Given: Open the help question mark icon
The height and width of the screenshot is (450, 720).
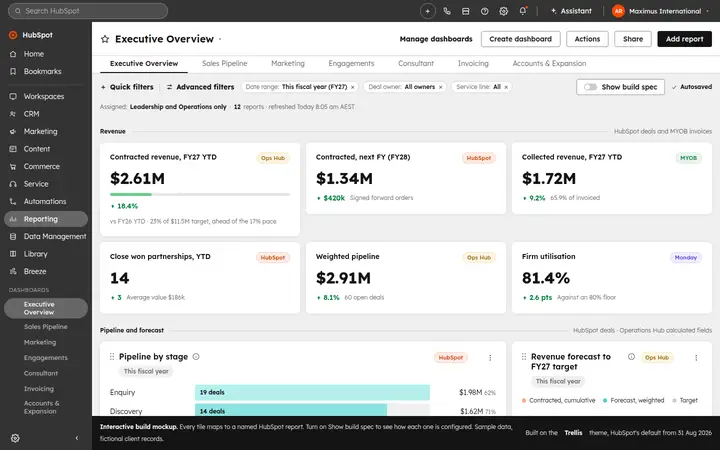Looking at the screenshot, I should point(484,11).
